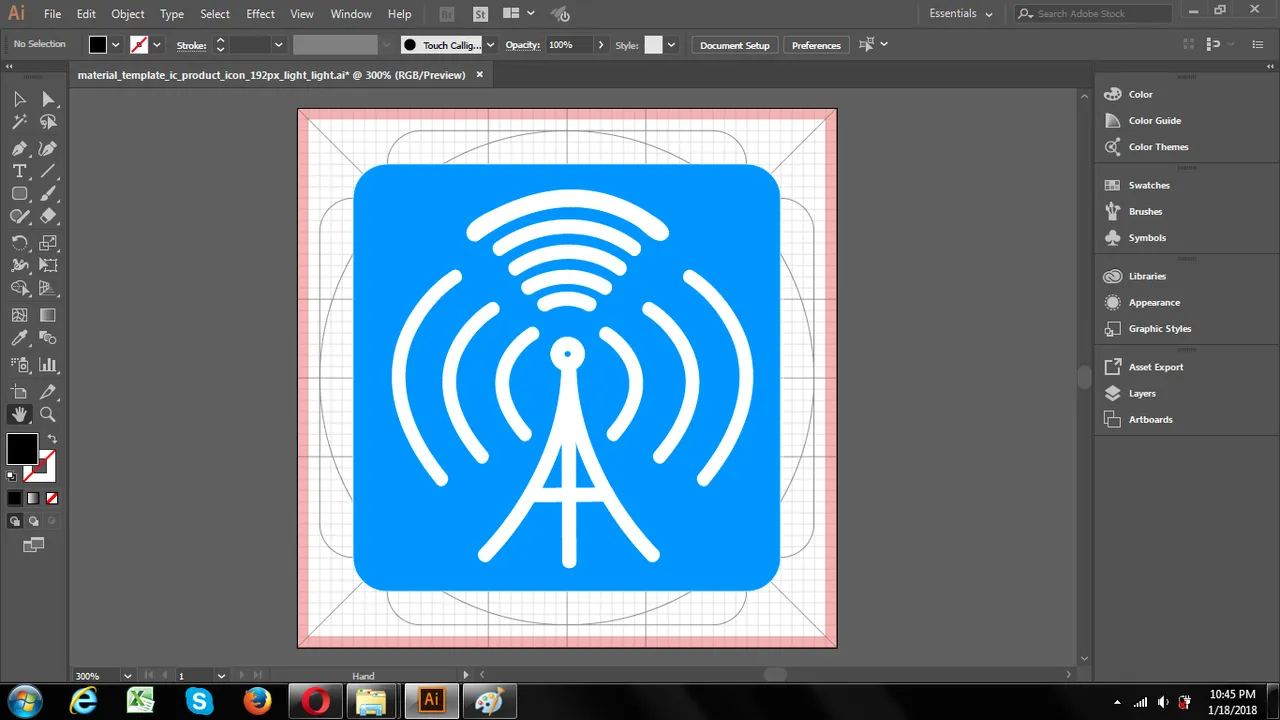1280x720 pixels.
Task: Open the Window menu
Action: coord(351,14)
